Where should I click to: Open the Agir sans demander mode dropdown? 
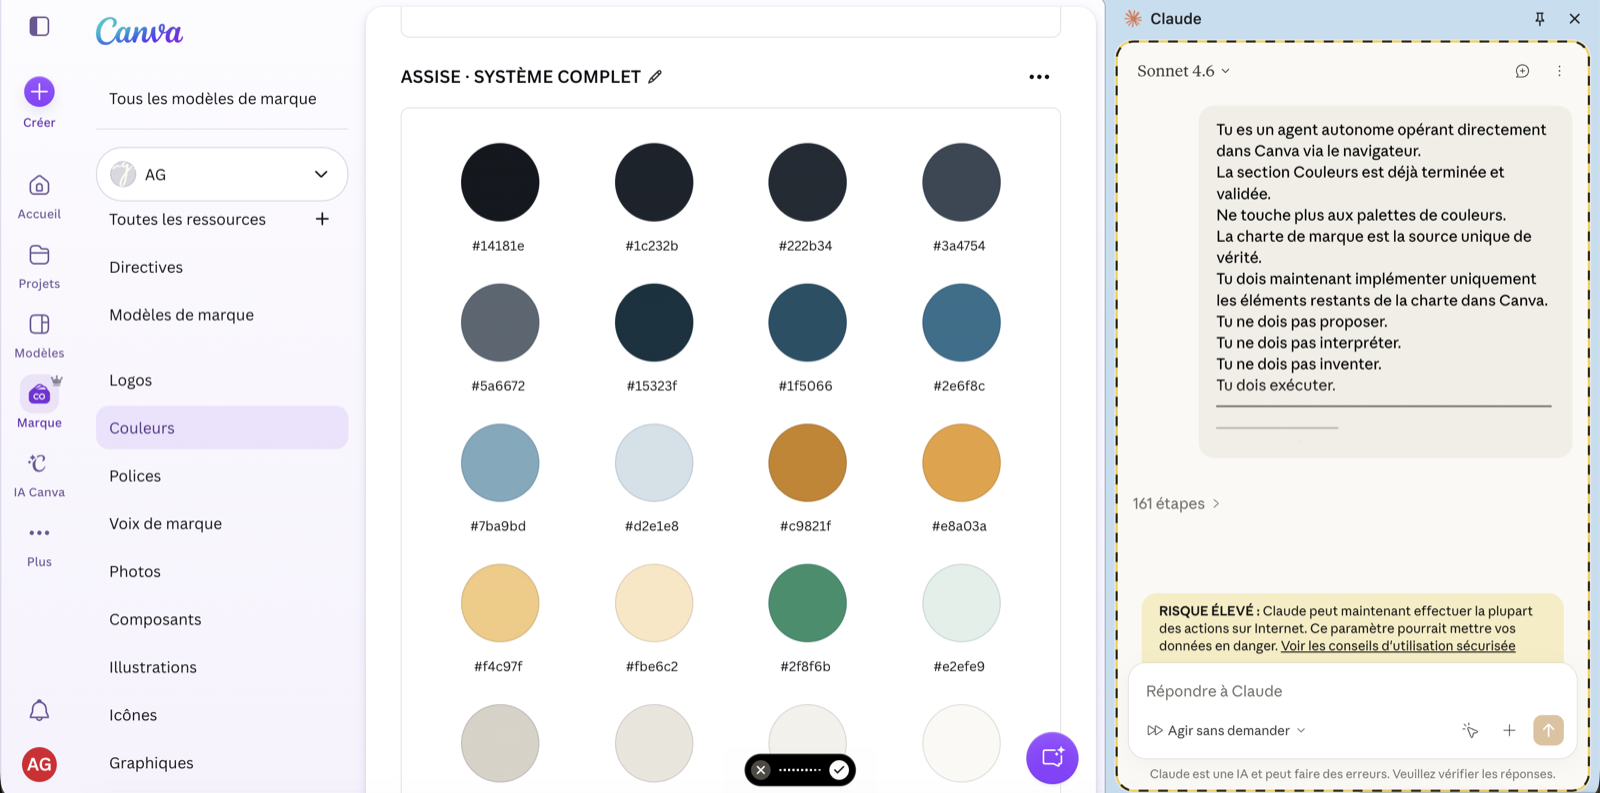pos(1226,731)
